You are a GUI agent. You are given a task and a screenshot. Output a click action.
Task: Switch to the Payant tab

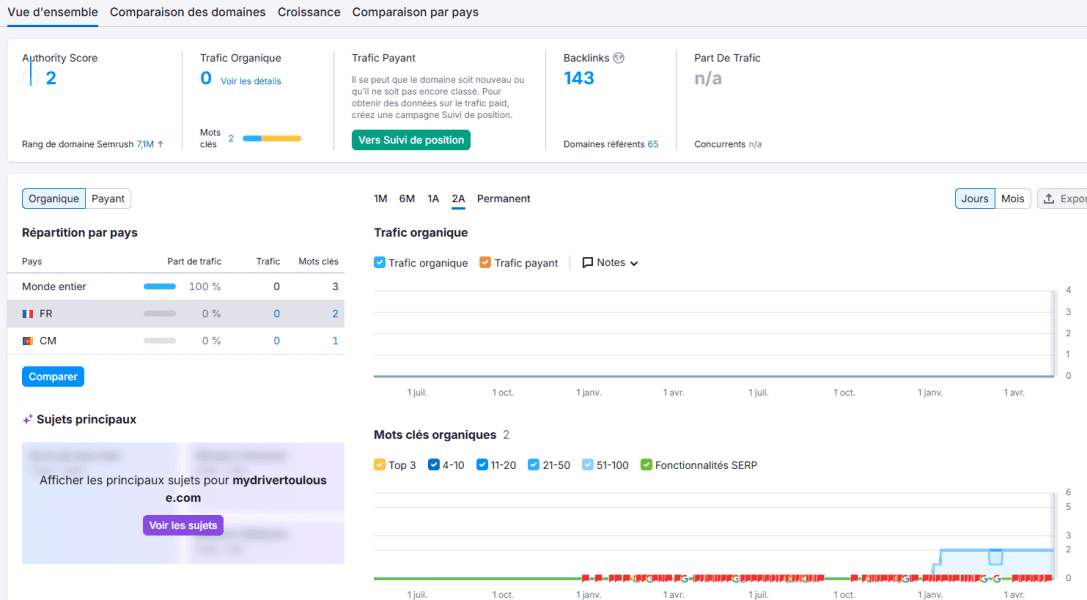pos(108,199)
